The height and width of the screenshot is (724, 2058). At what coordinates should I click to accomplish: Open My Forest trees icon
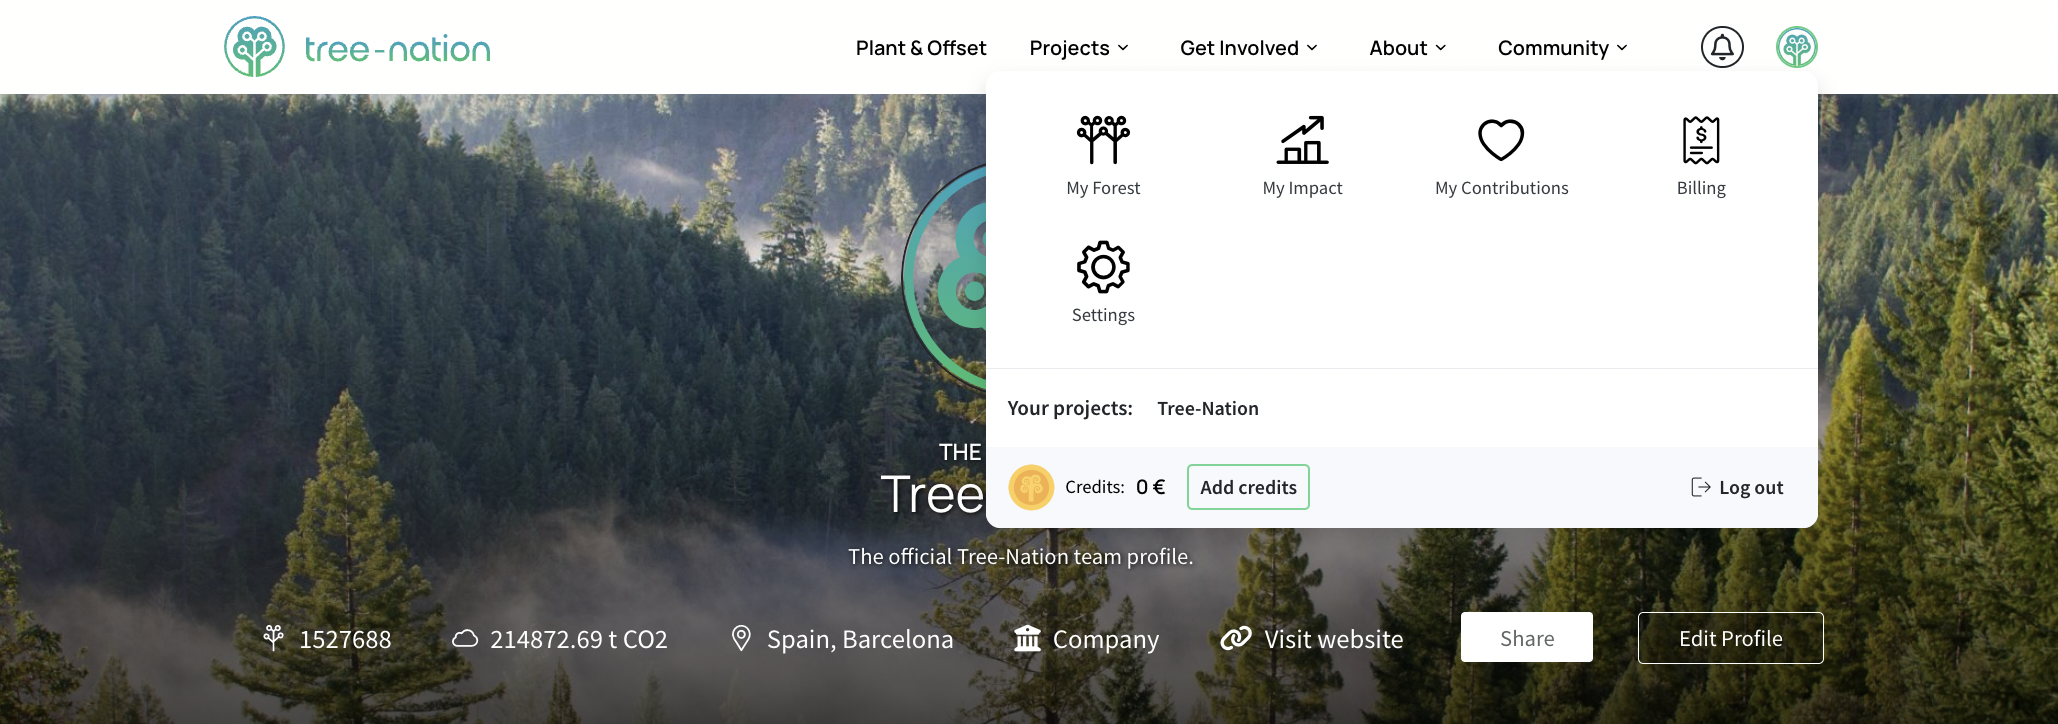1103,139
